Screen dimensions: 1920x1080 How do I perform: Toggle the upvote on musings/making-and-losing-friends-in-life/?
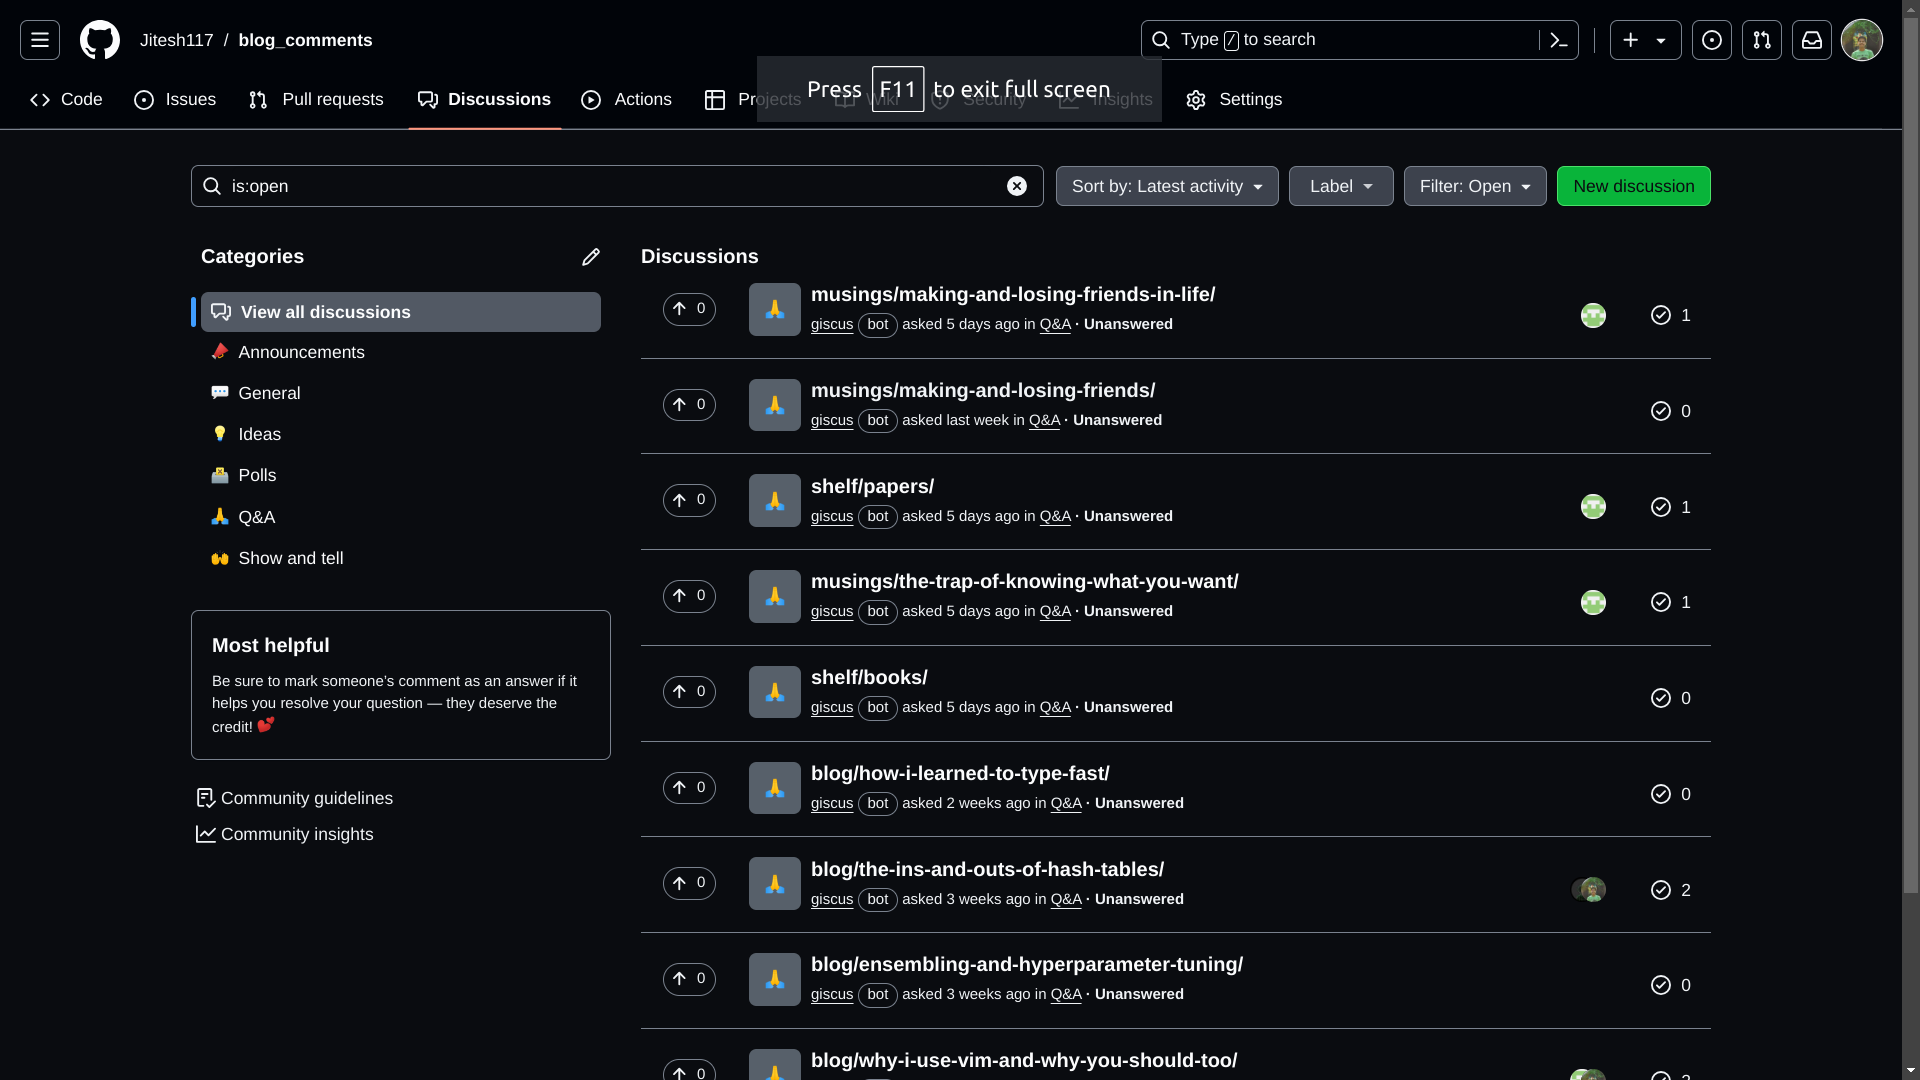[x=688, y=309]
